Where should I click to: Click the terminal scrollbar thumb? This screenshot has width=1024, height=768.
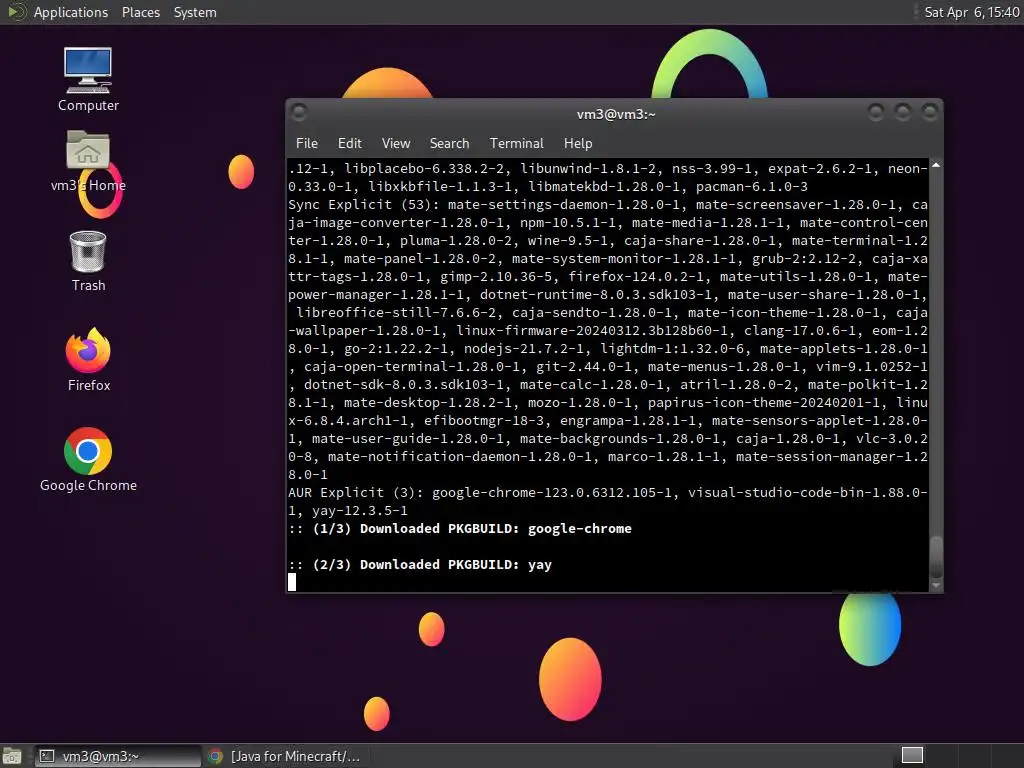tap(936, 556)
